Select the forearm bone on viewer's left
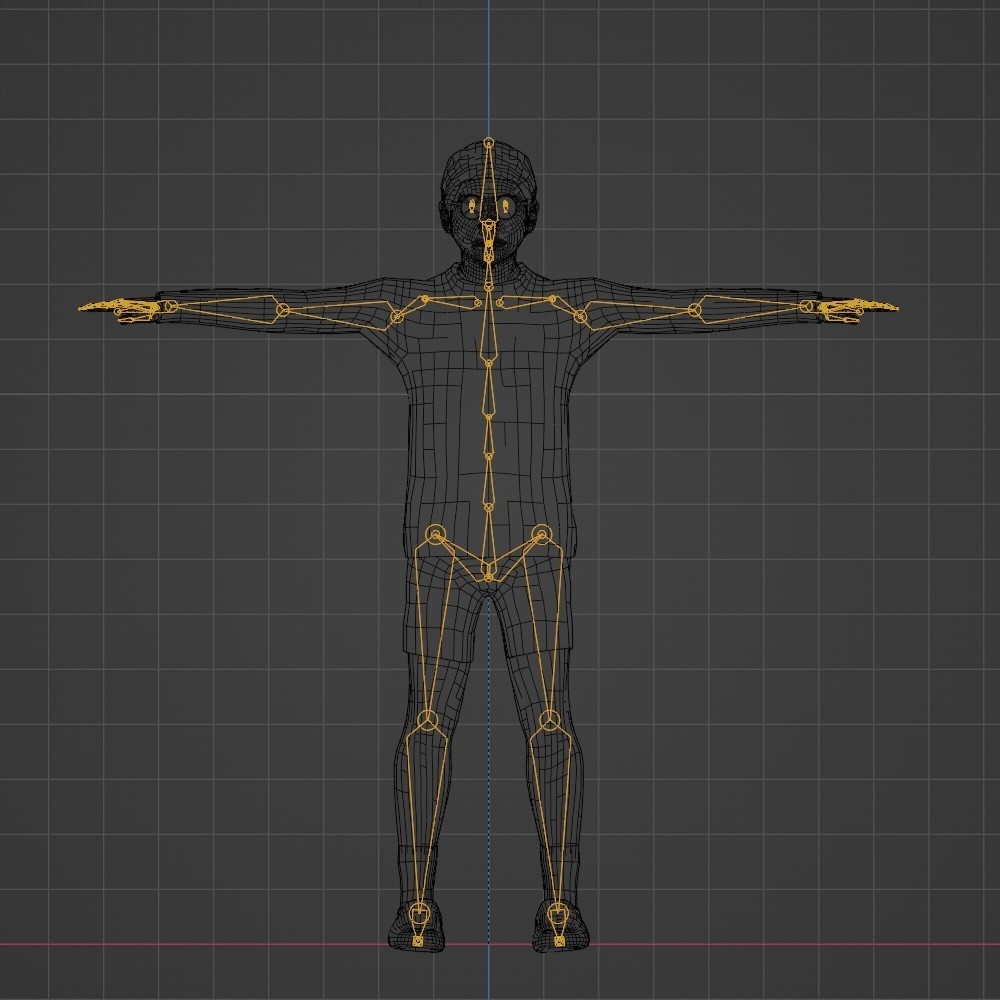Image resolution: width=1000 pixels, height=1000 pixels. [x=226, y=307]
